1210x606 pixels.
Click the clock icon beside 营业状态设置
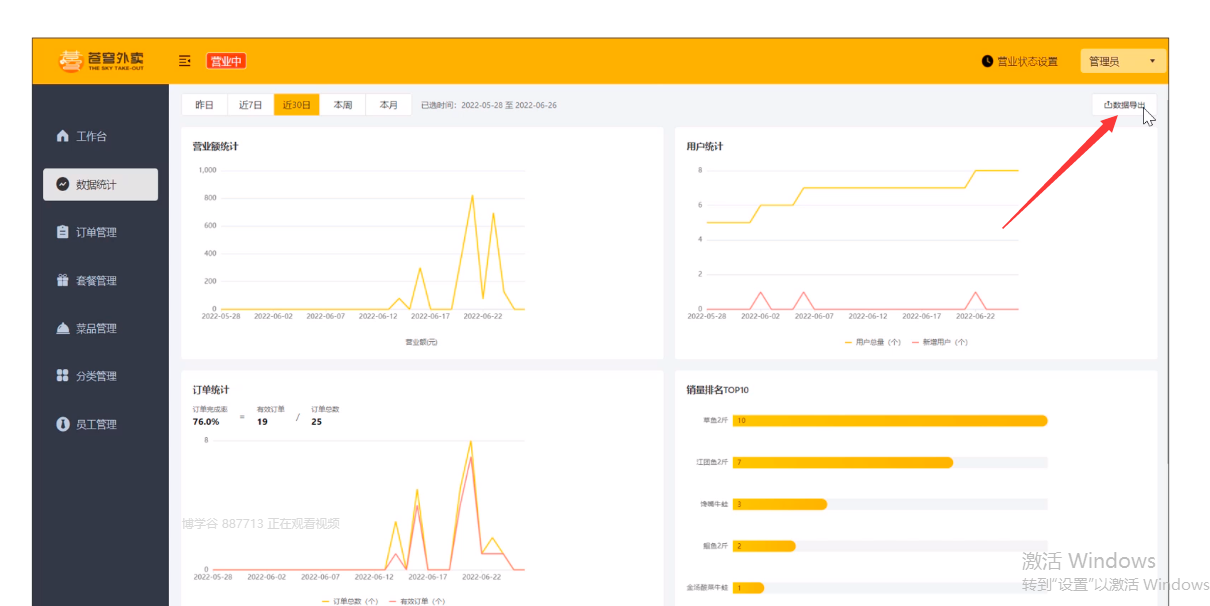pos(988,61)
